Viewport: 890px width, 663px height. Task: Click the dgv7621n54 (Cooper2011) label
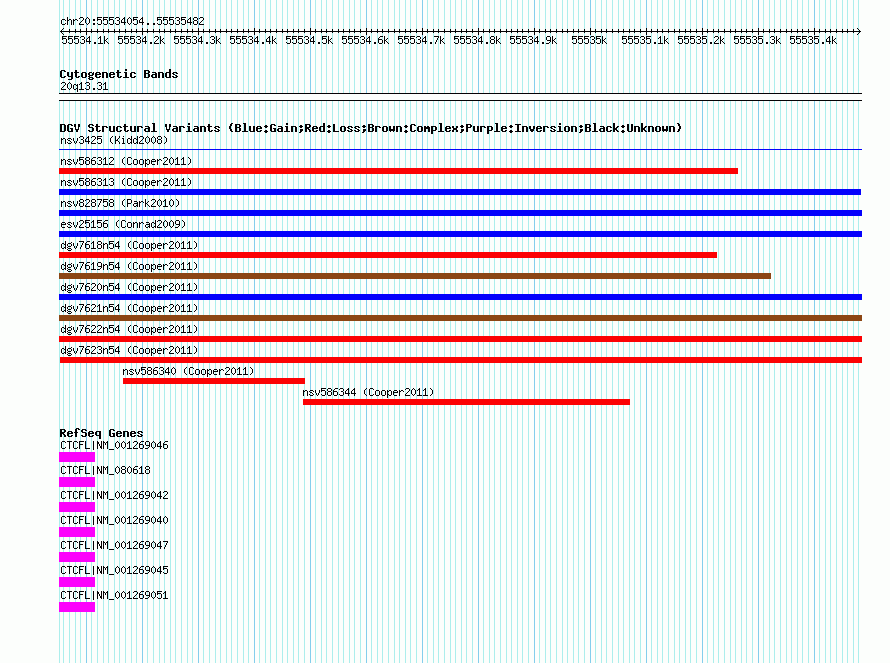(129, 308)
